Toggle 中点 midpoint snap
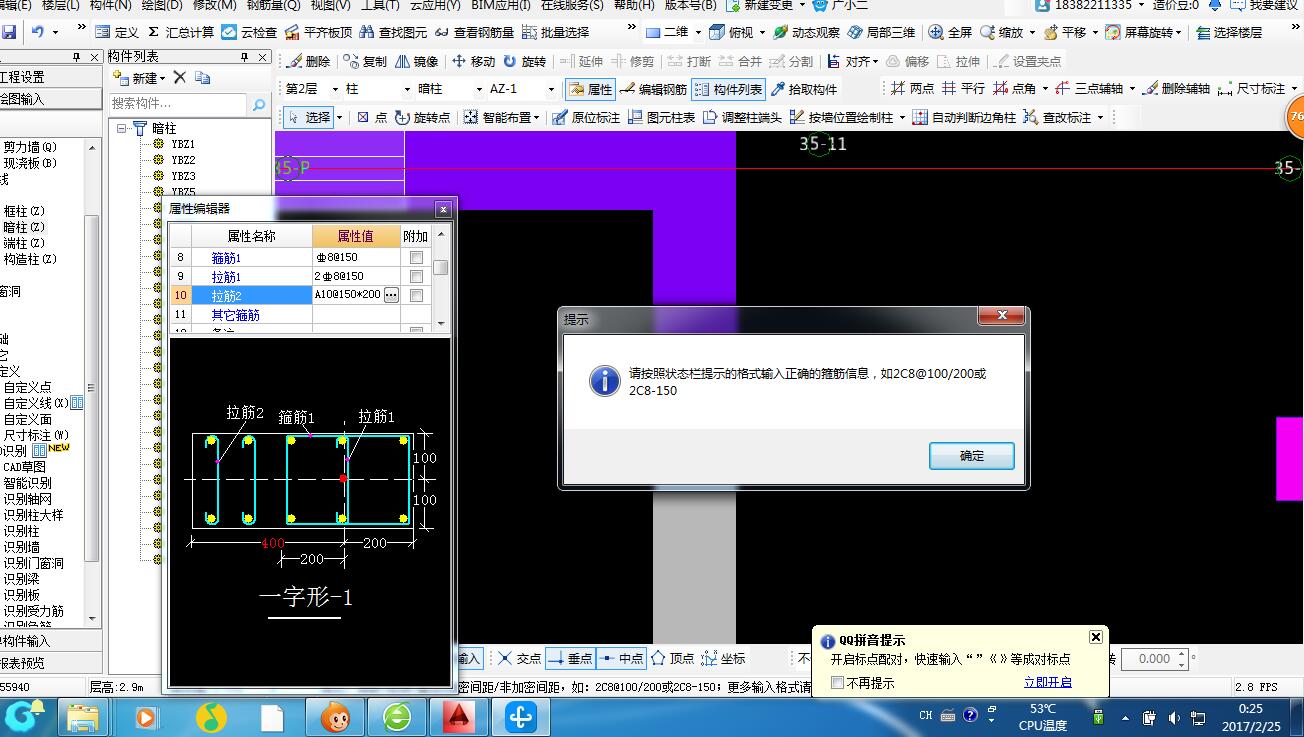The width and height of the screenshot is (1304, 737). click(x=621, y=658)
